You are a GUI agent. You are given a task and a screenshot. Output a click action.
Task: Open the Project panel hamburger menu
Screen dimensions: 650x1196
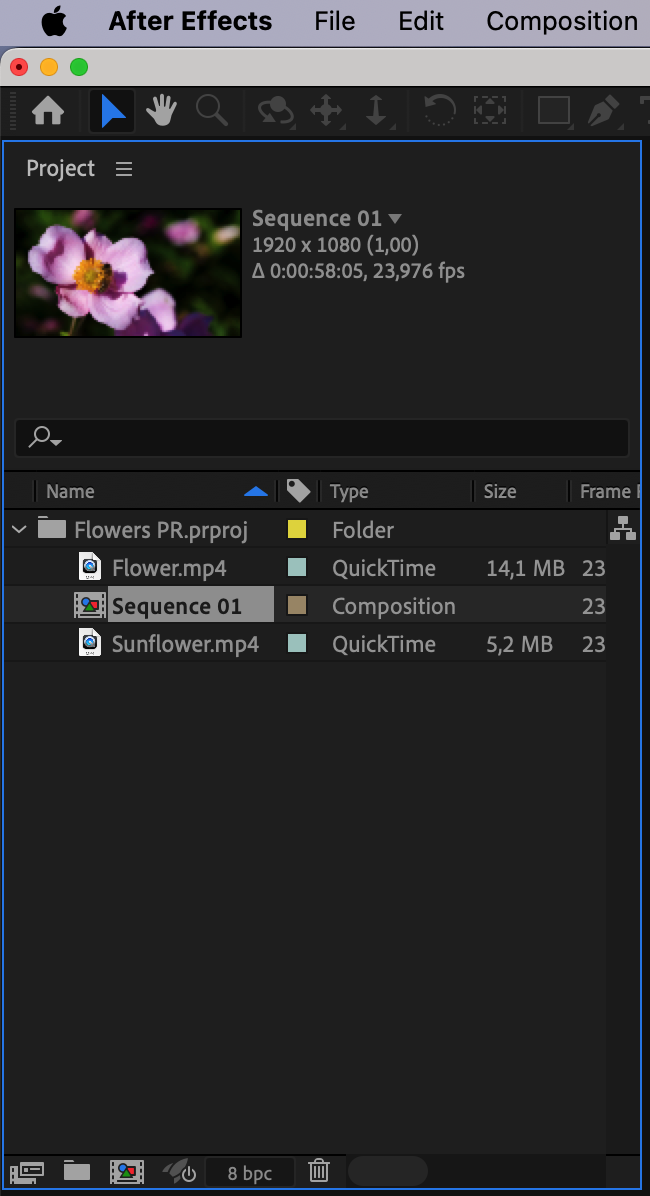coord(124,169)
